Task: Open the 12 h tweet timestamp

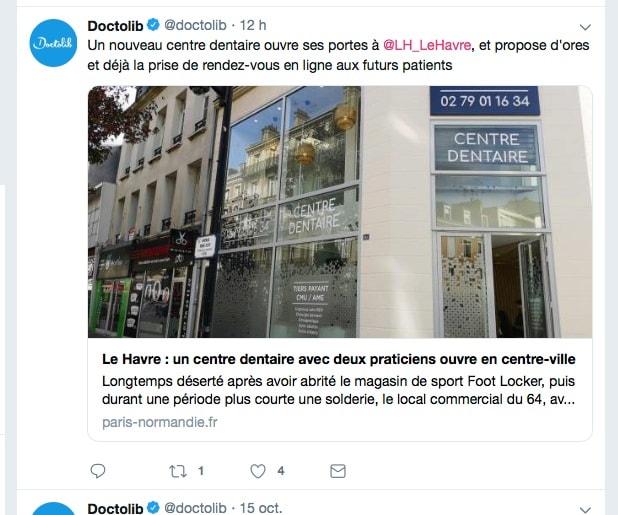Action: [x=253, y=25]
